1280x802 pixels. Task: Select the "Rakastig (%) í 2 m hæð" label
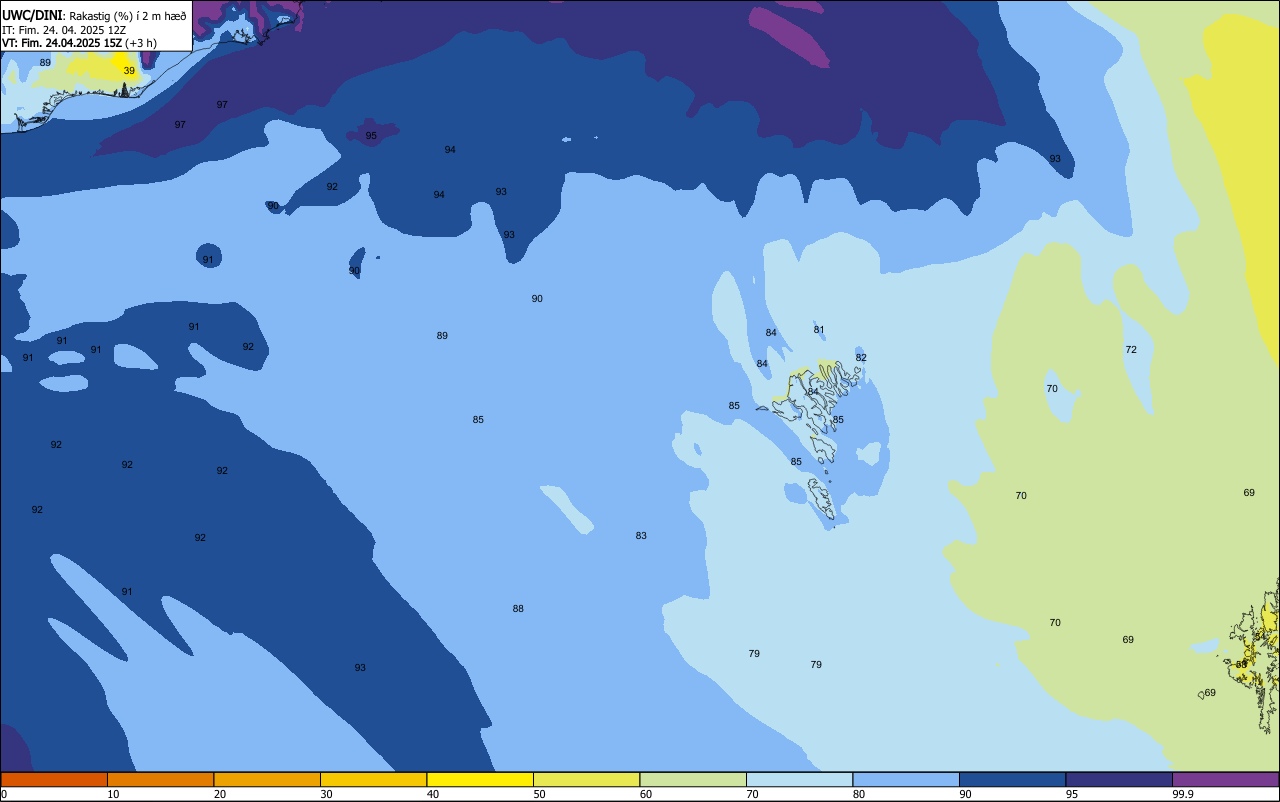tap(127, 16)
